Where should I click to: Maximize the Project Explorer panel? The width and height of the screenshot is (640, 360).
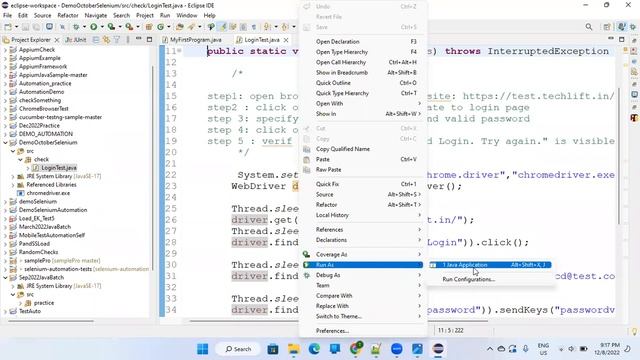point(149,40)
